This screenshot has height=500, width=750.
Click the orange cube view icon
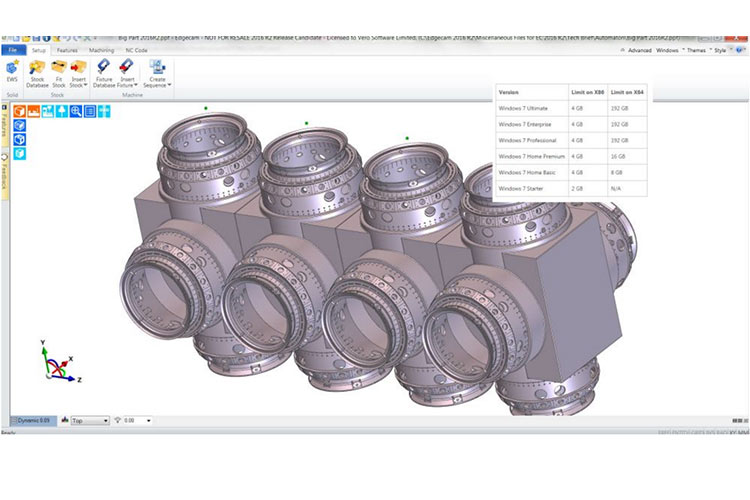(19, 111)
